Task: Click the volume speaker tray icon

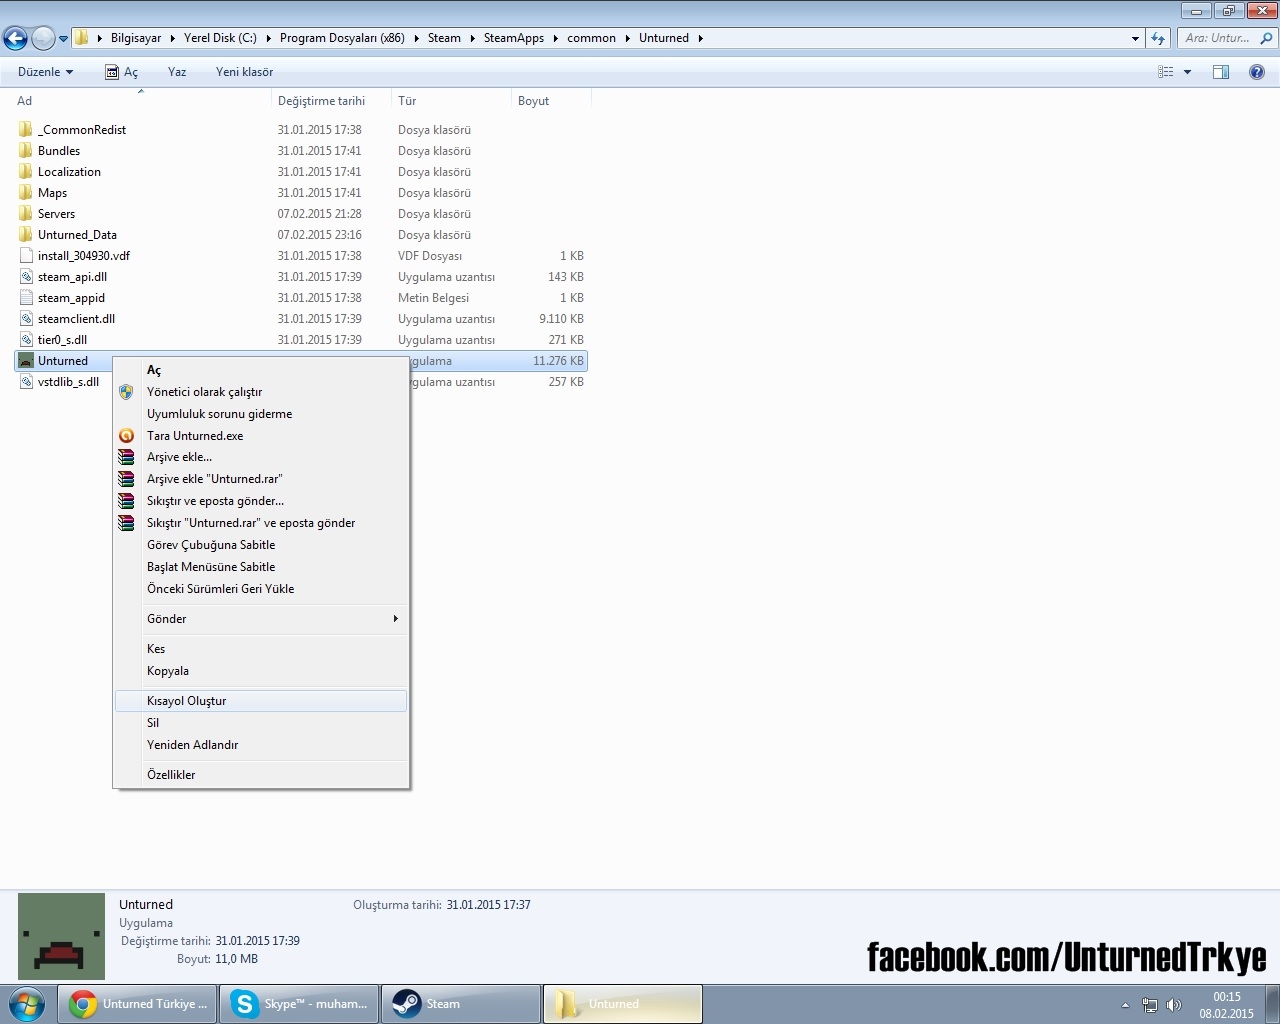Action: [1174, 1005]
